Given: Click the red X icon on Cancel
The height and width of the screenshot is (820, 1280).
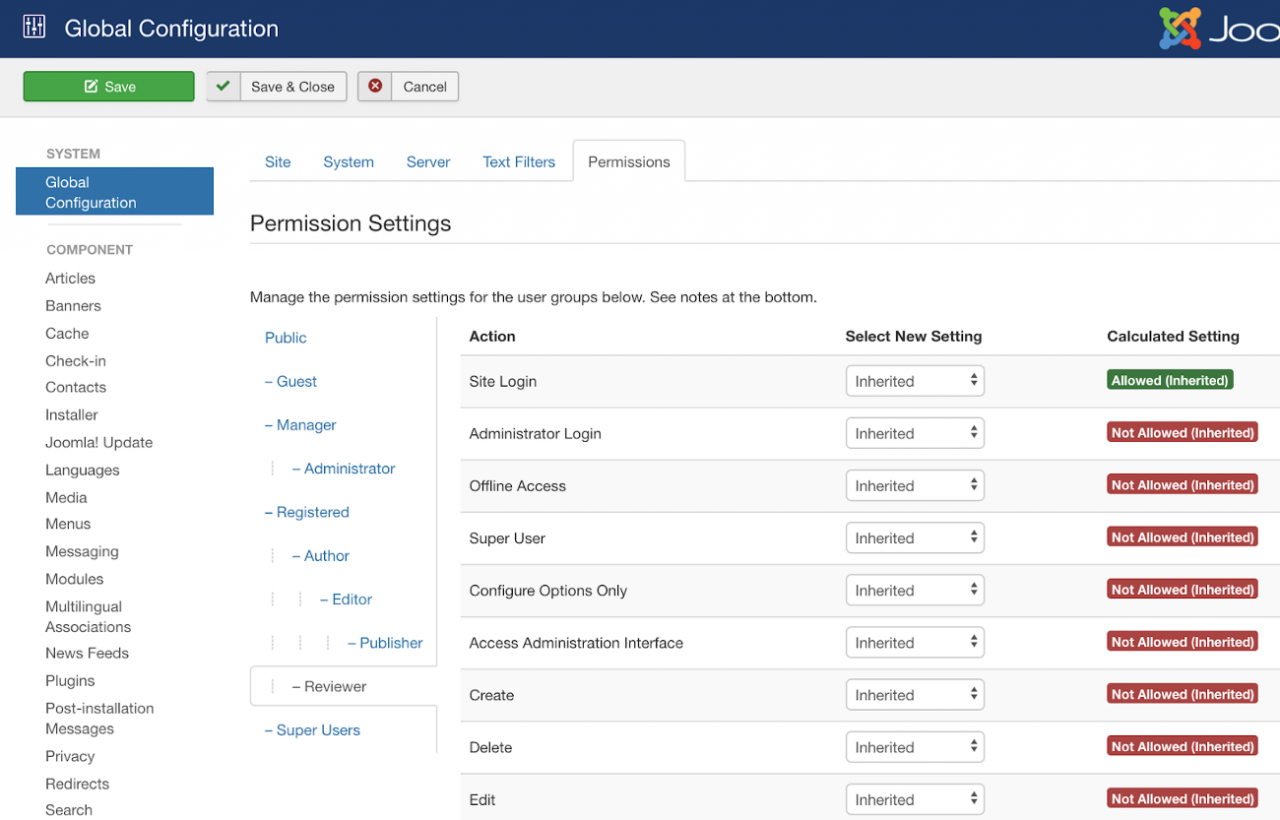Looking at the screenshot, I should (375, 86).
